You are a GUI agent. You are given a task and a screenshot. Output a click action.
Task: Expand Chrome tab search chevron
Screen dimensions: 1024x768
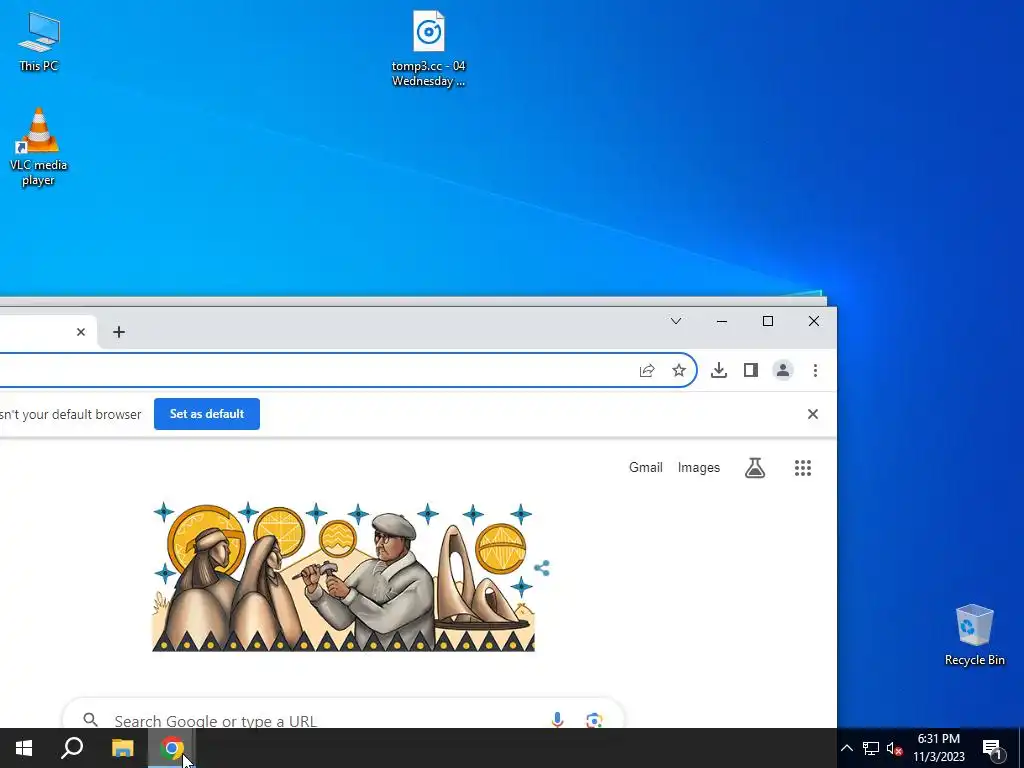tap(676, 321)
